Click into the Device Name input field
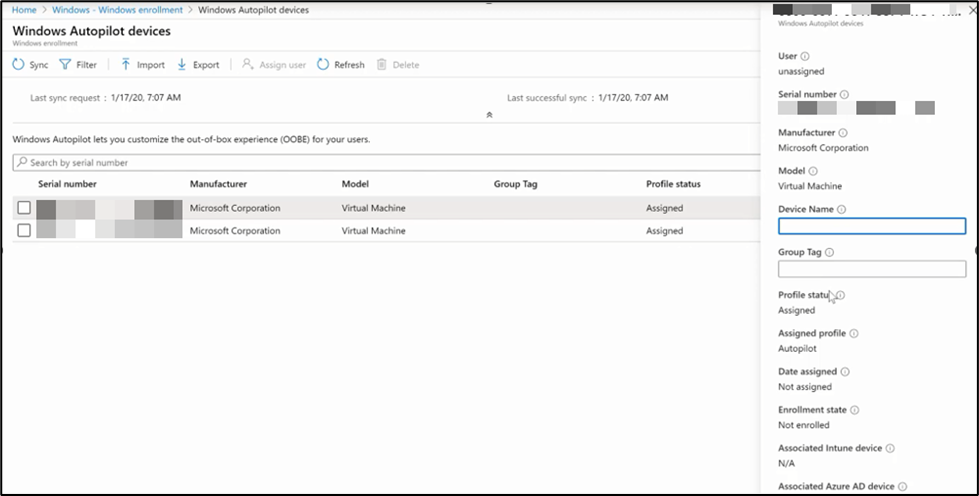Image resolution: width=979 pixels, height=496 pixels. pos(872,226)
